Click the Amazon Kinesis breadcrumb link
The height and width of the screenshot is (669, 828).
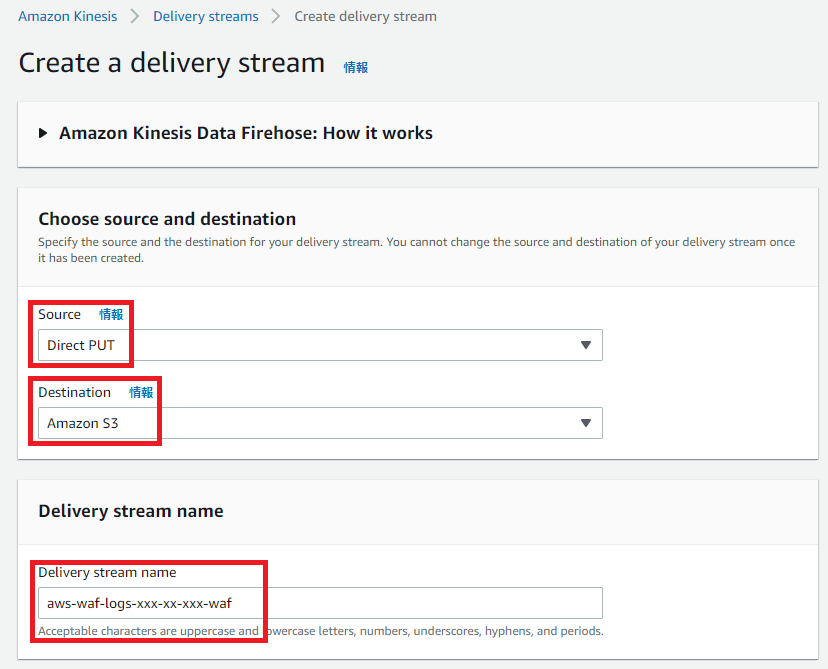pyautogui.click(x=67, y=16)
